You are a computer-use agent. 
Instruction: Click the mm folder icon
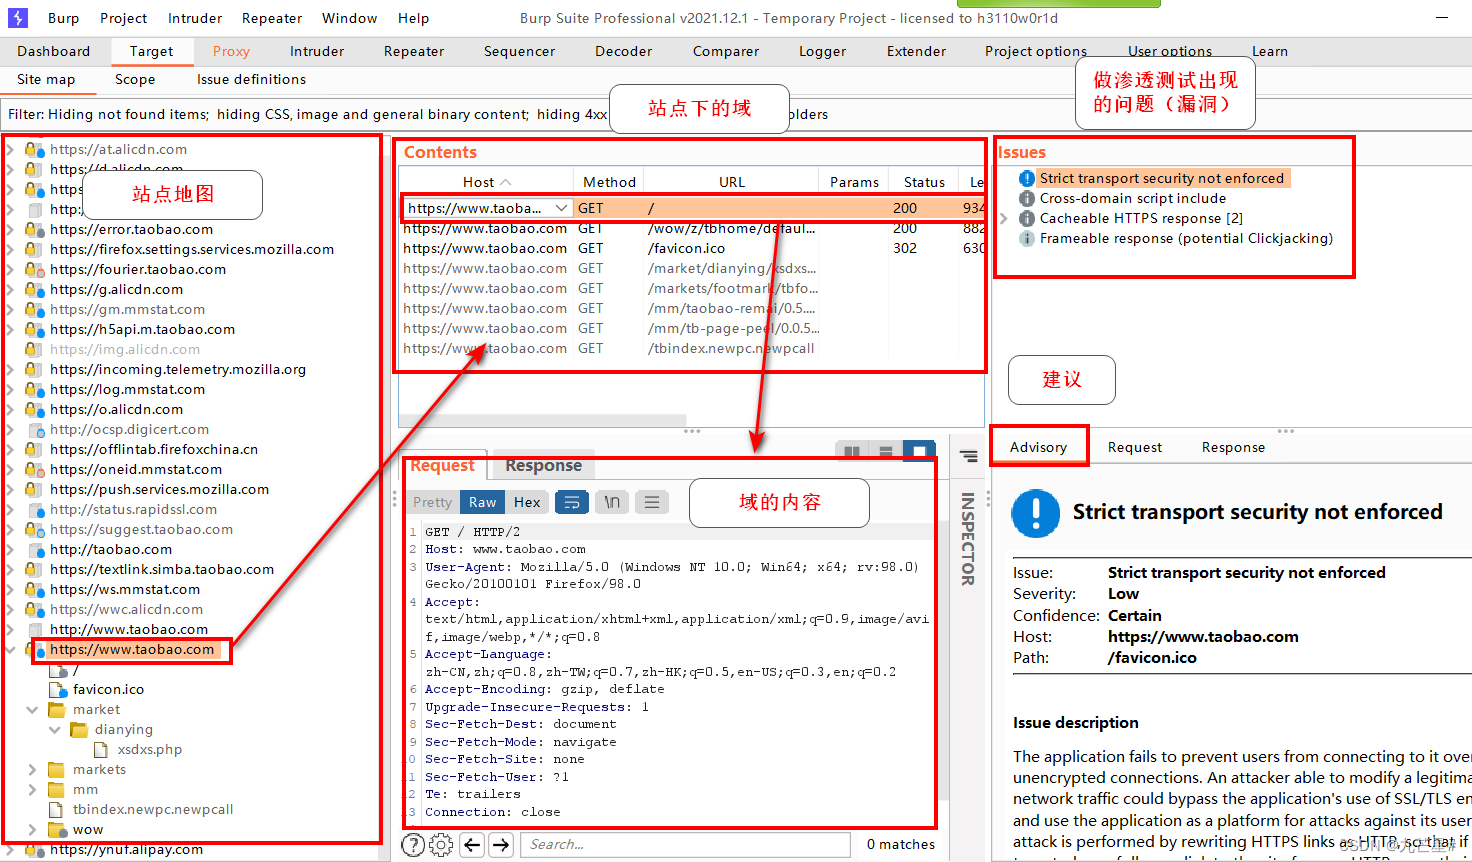point(57,789)
